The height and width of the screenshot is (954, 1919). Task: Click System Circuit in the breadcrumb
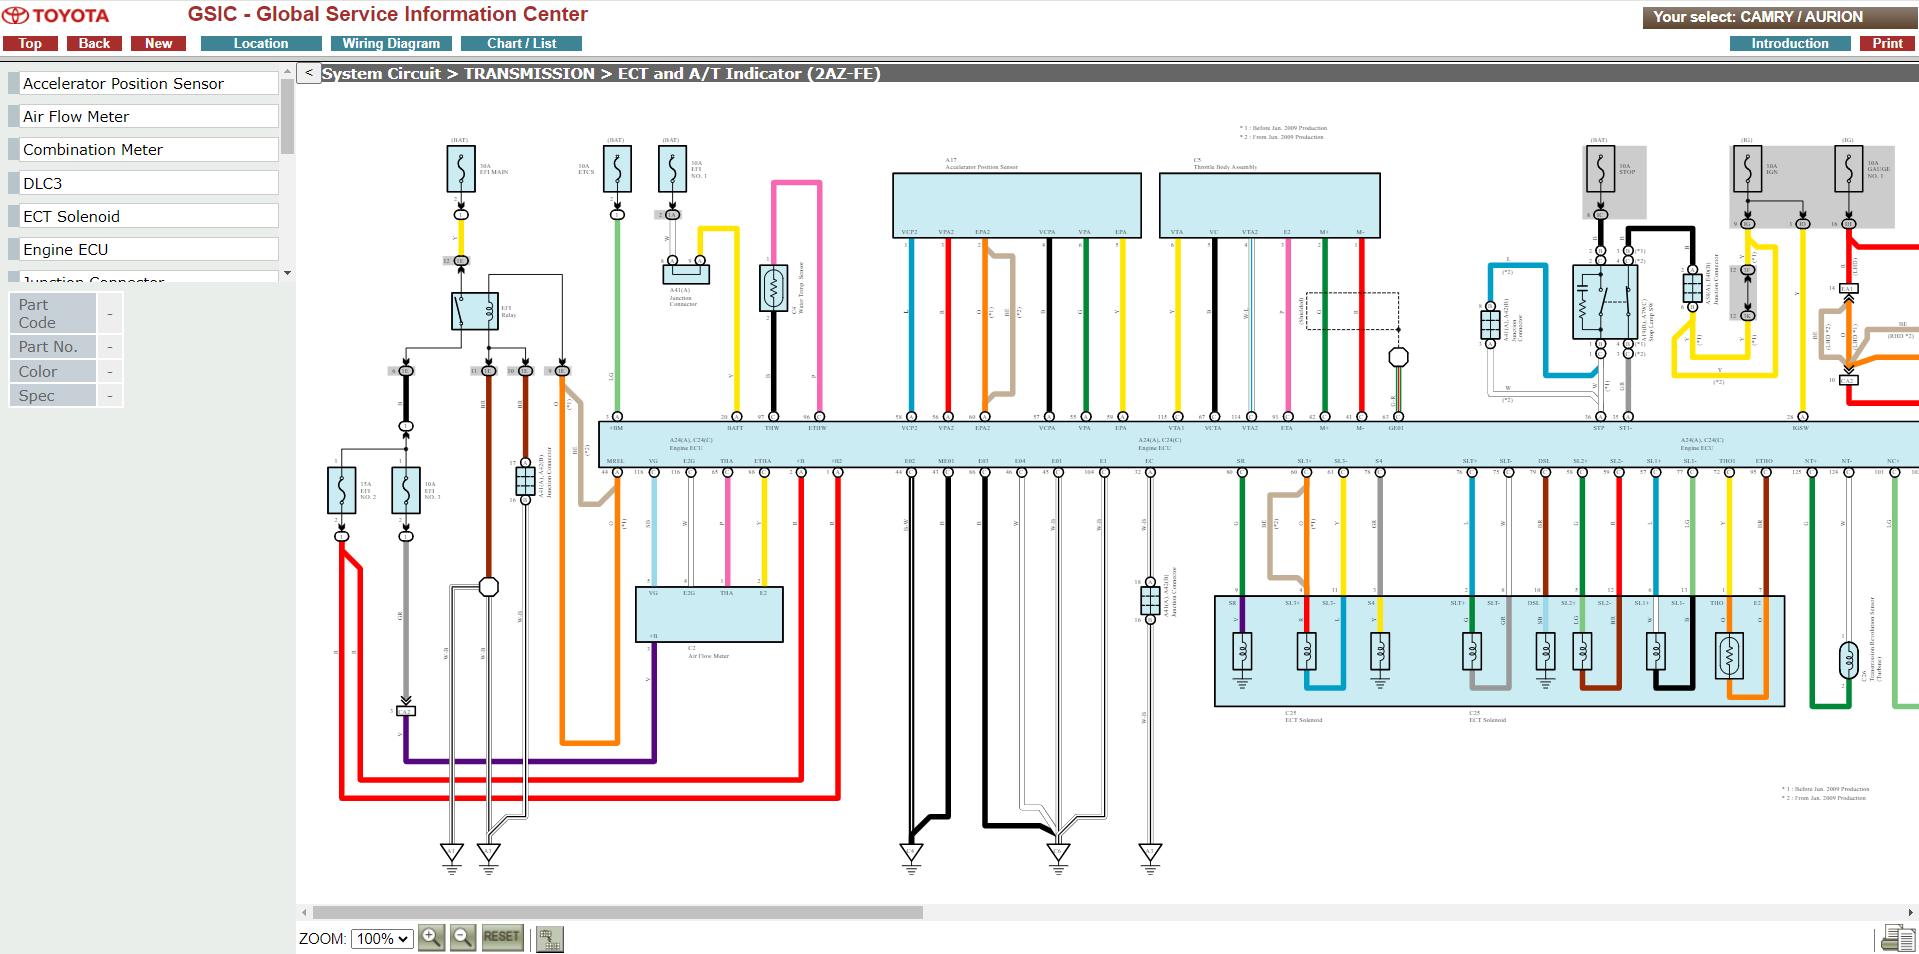coord(381,74)
